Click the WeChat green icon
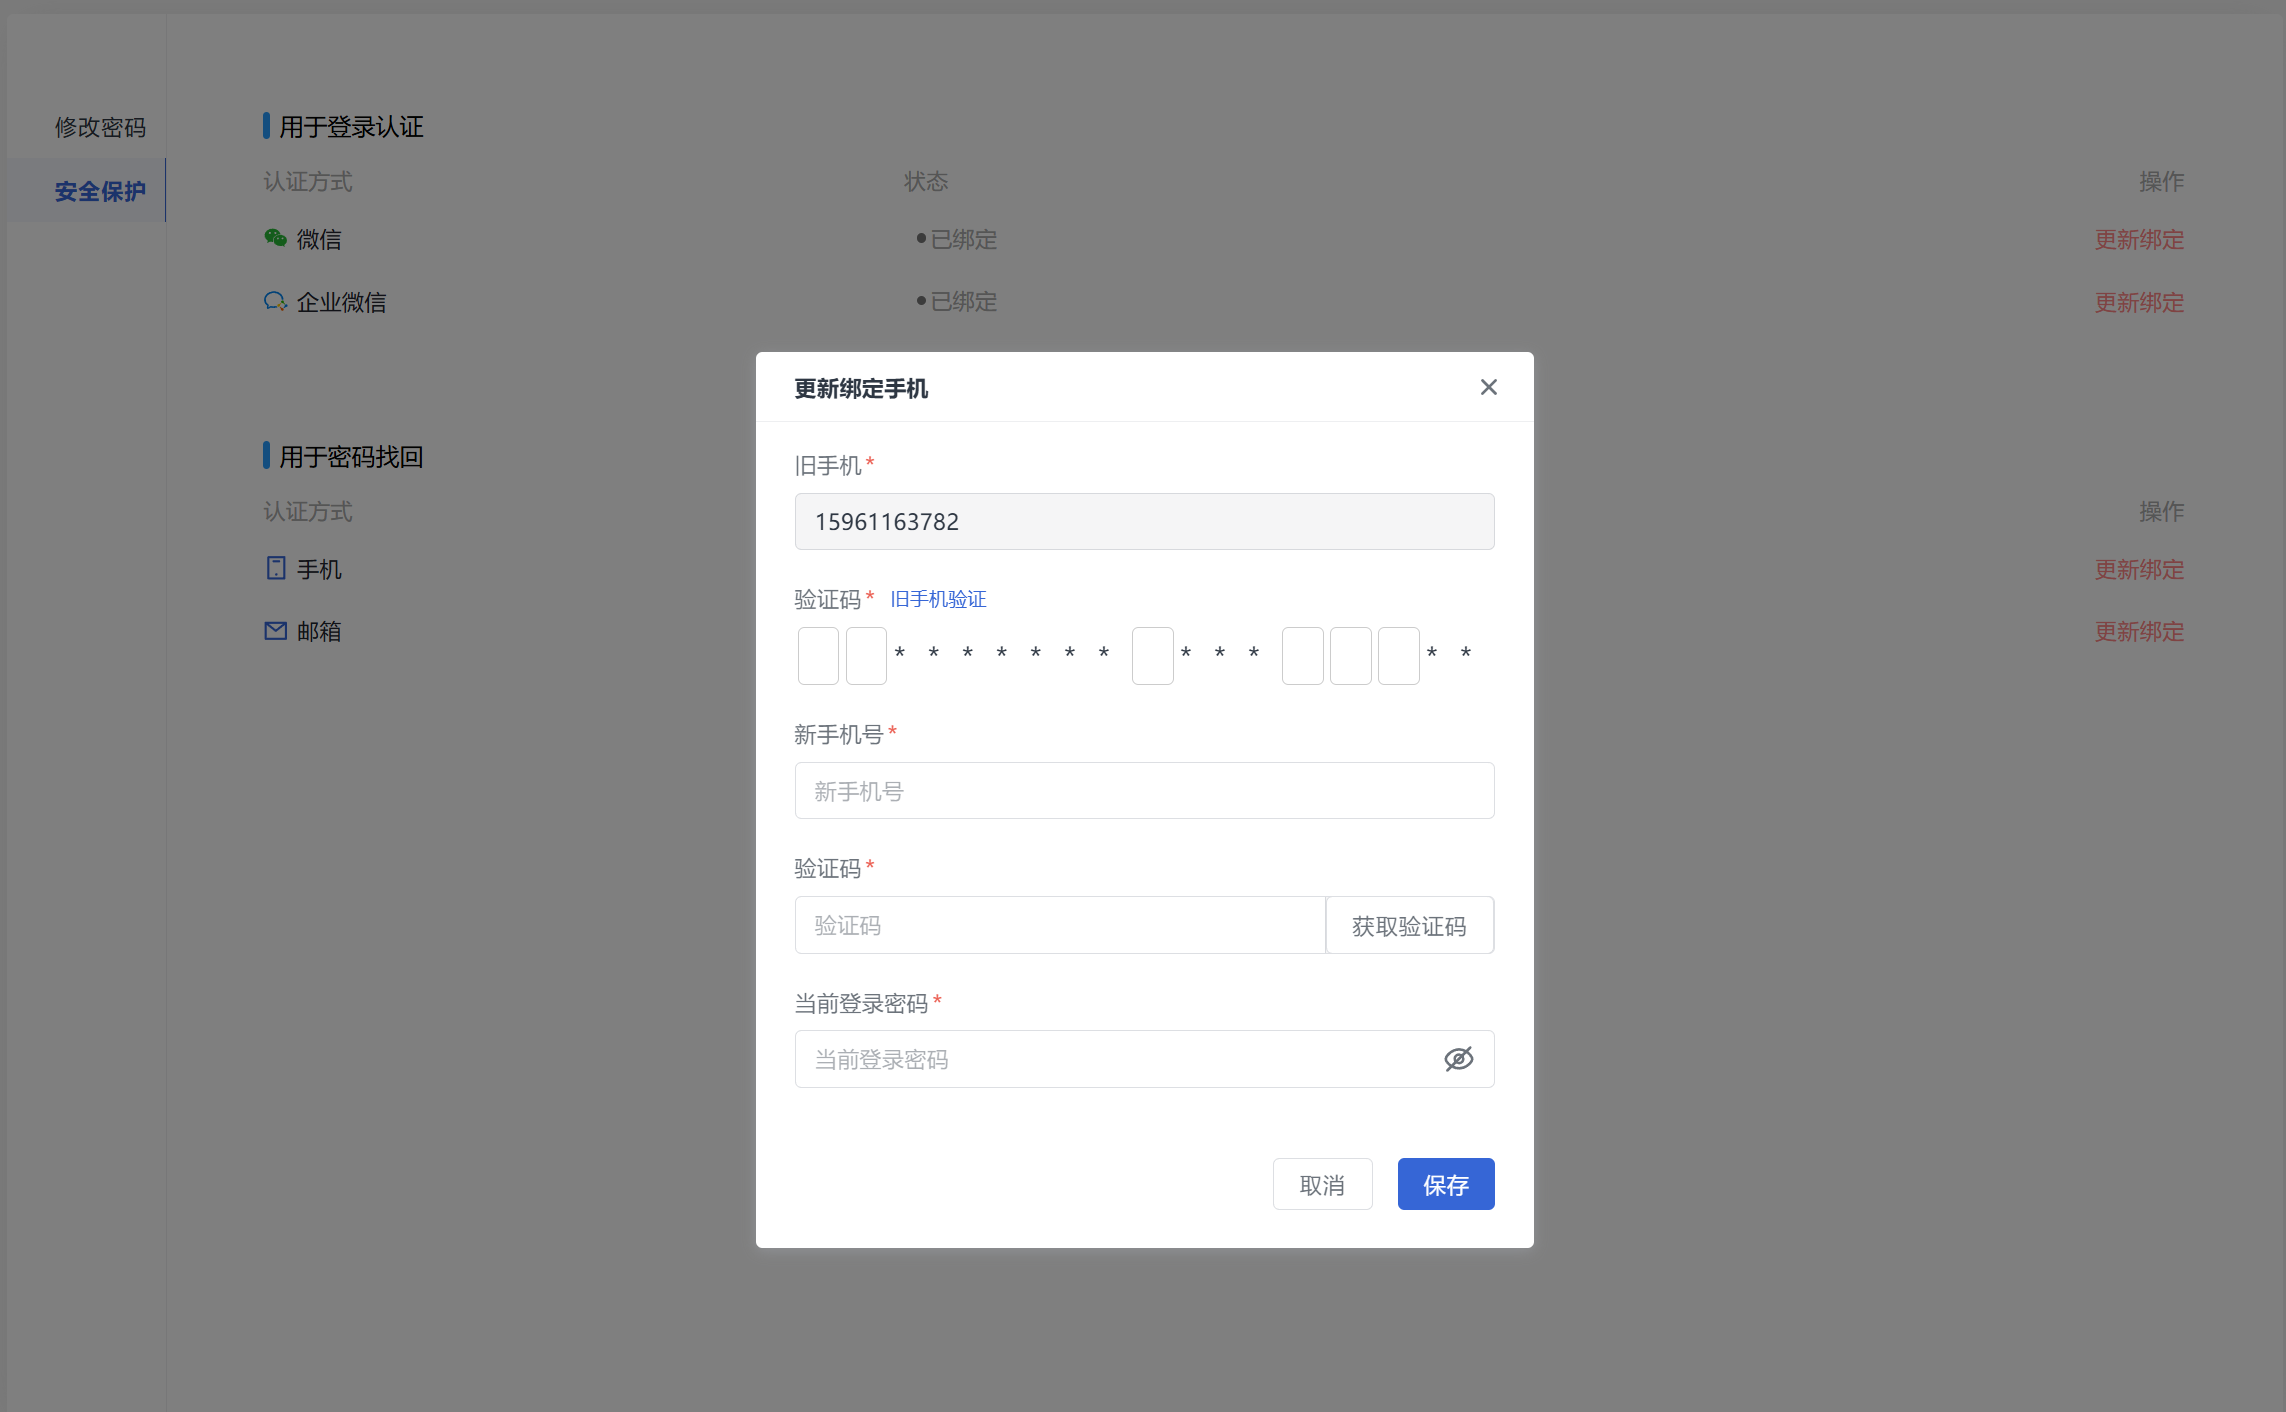The height and width of the screenshot is (1412, 2286). [275, 238]
